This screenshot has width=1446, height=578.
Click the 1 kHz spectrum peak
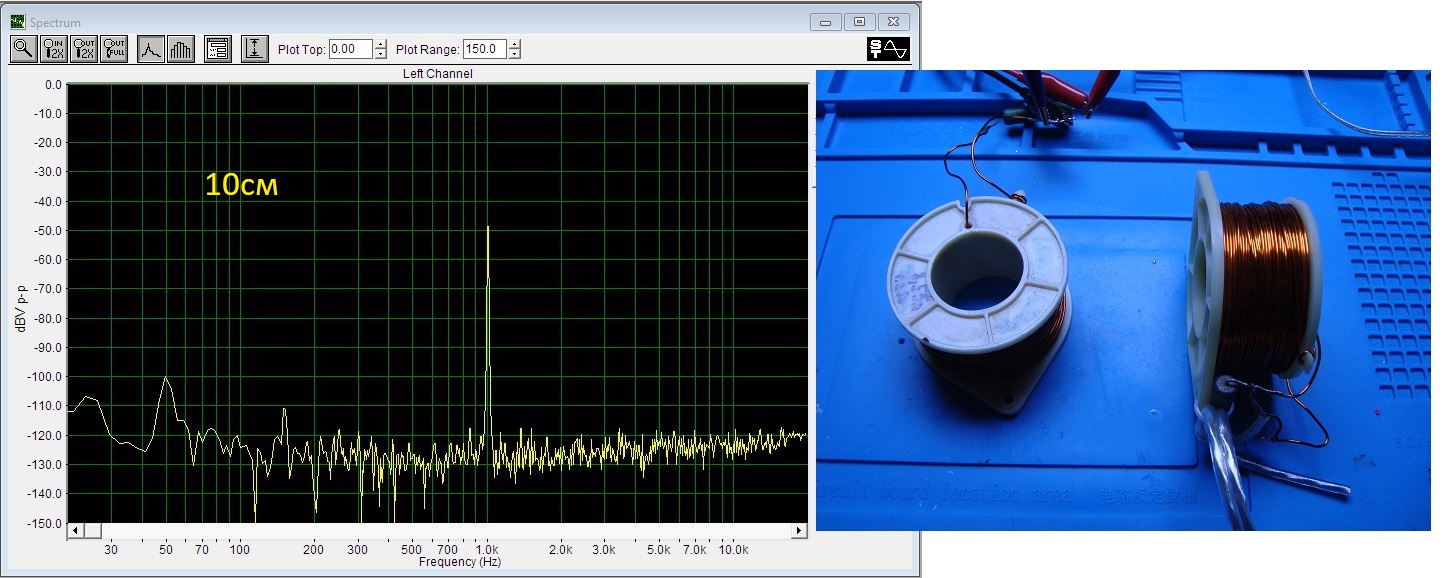point(487,228)
